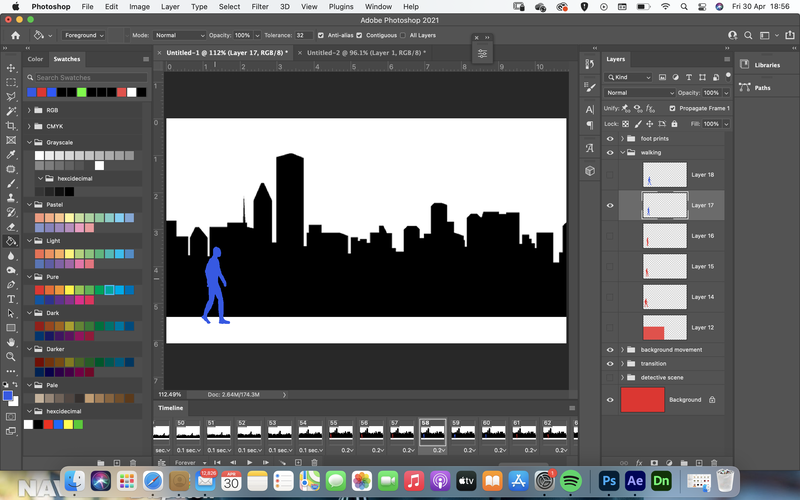800x500 pixels.
Task: Toggle the Anti-alias checkbox
Action: [x=320, y=35]
